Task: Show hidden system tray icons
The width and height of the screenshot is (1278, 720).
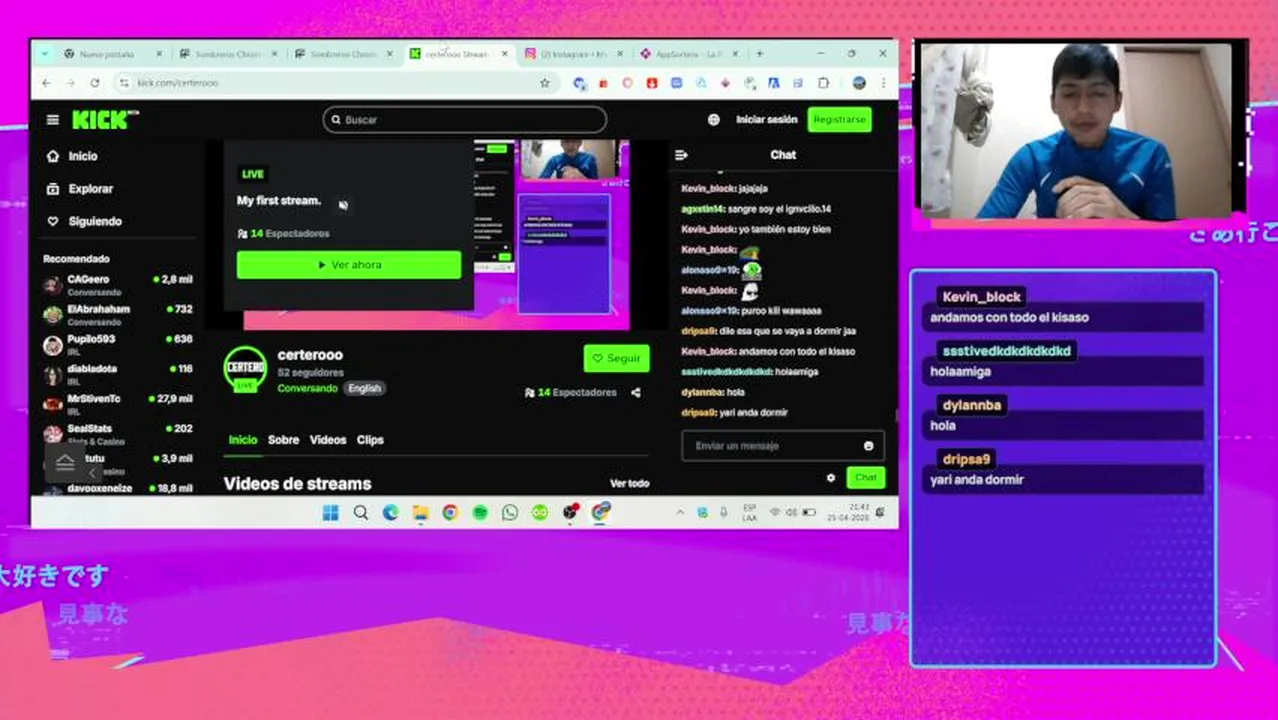Action: coord(680,512)
